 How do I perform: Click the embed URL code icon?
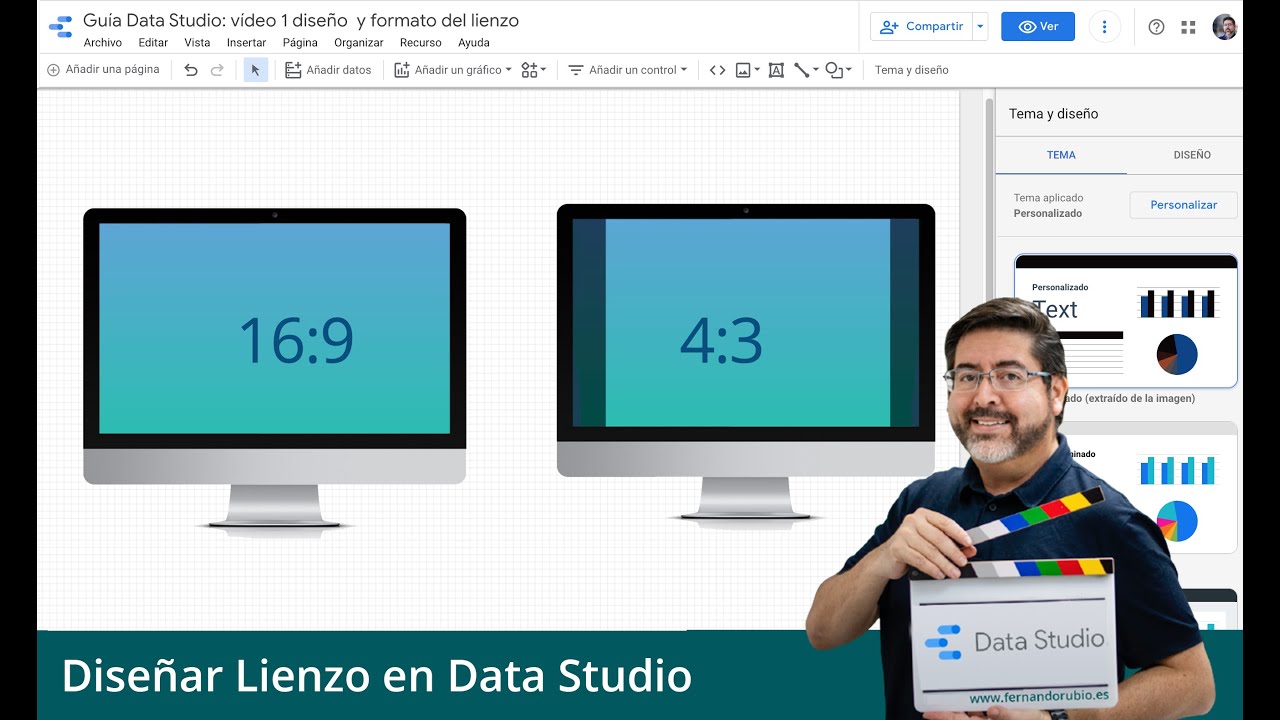click(717, 70)
